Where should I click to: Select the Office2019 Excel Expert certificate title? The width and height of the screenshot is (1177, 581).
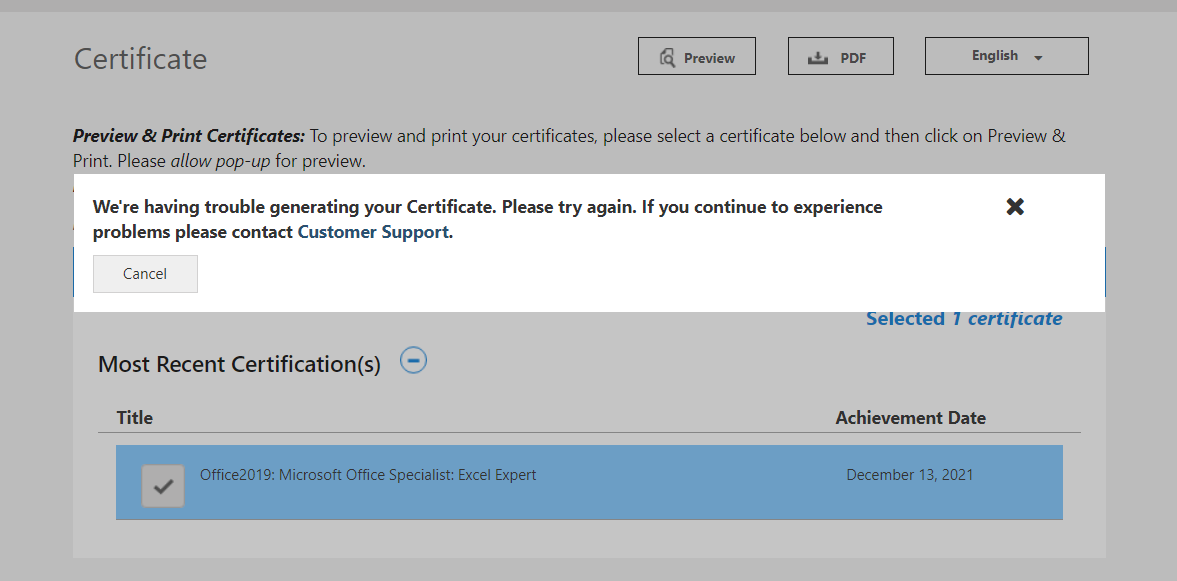368,474
